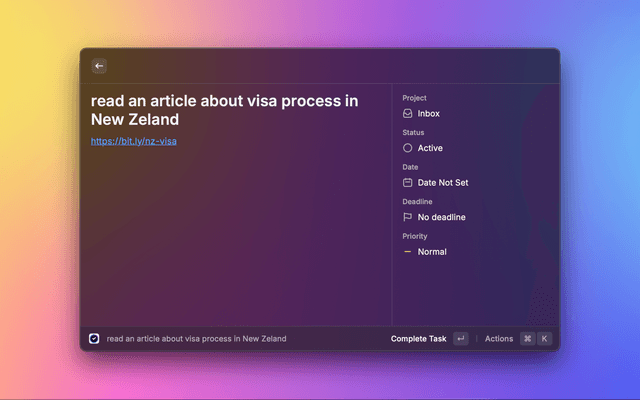This screenshot has width=640, height=400.
Task: Change the Normal priority value
Action: click(432, 252)
